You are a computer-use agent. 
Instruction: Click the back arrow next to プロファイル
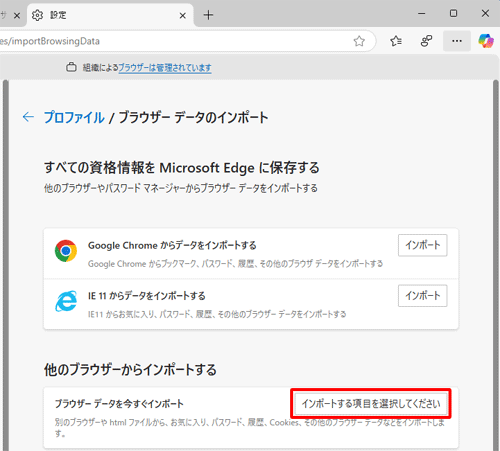click(28, 117)
